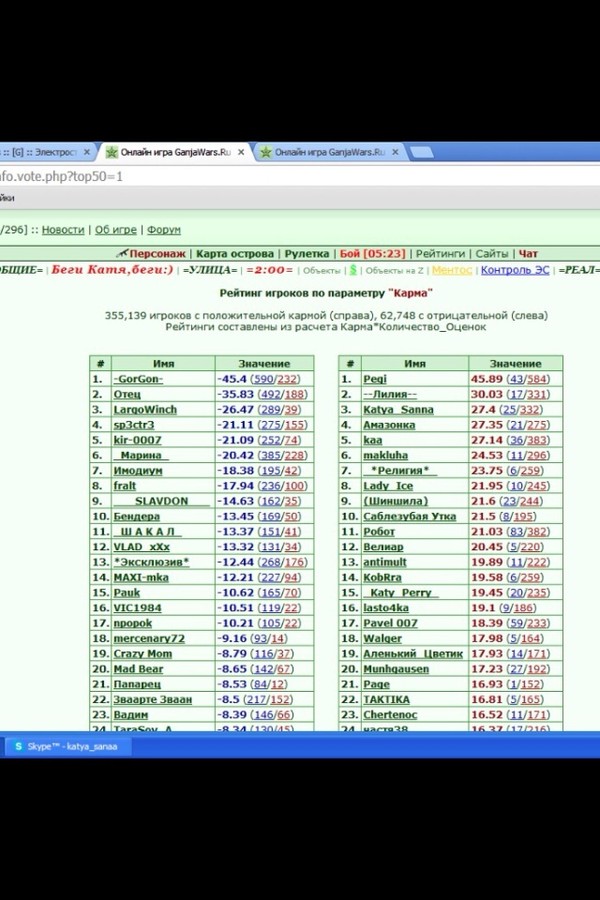The height and width of the screenshot is (900, 600).
Task: Open player kaa profile
Action: (373, 440)
